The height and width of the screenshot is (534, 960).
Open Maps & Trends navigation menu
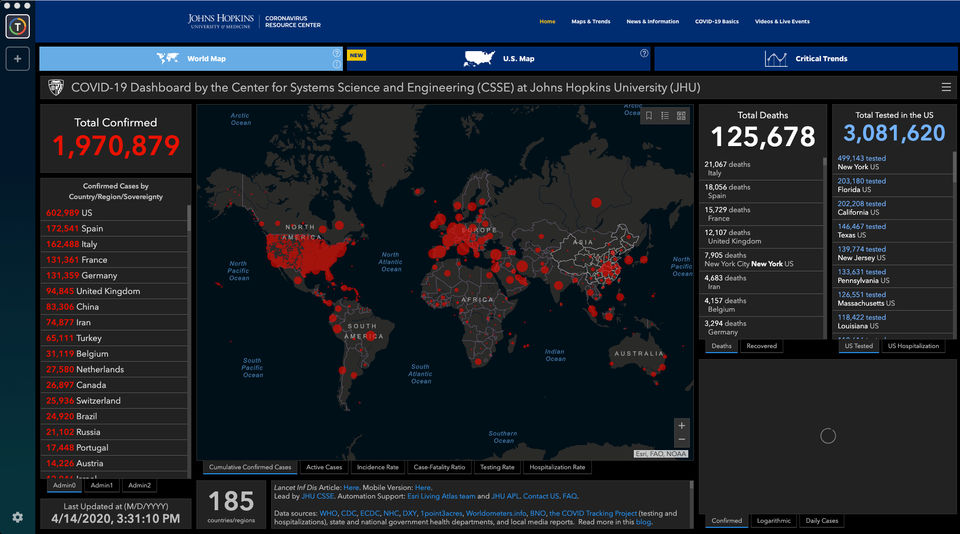click(591, 21)
